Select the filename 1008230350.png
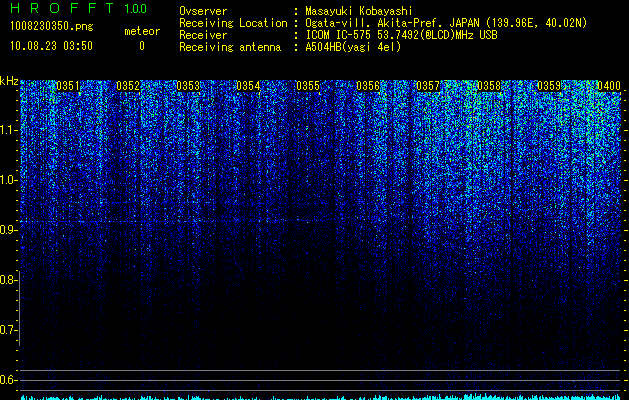The image size is (629, 400). tap(52, 26)
